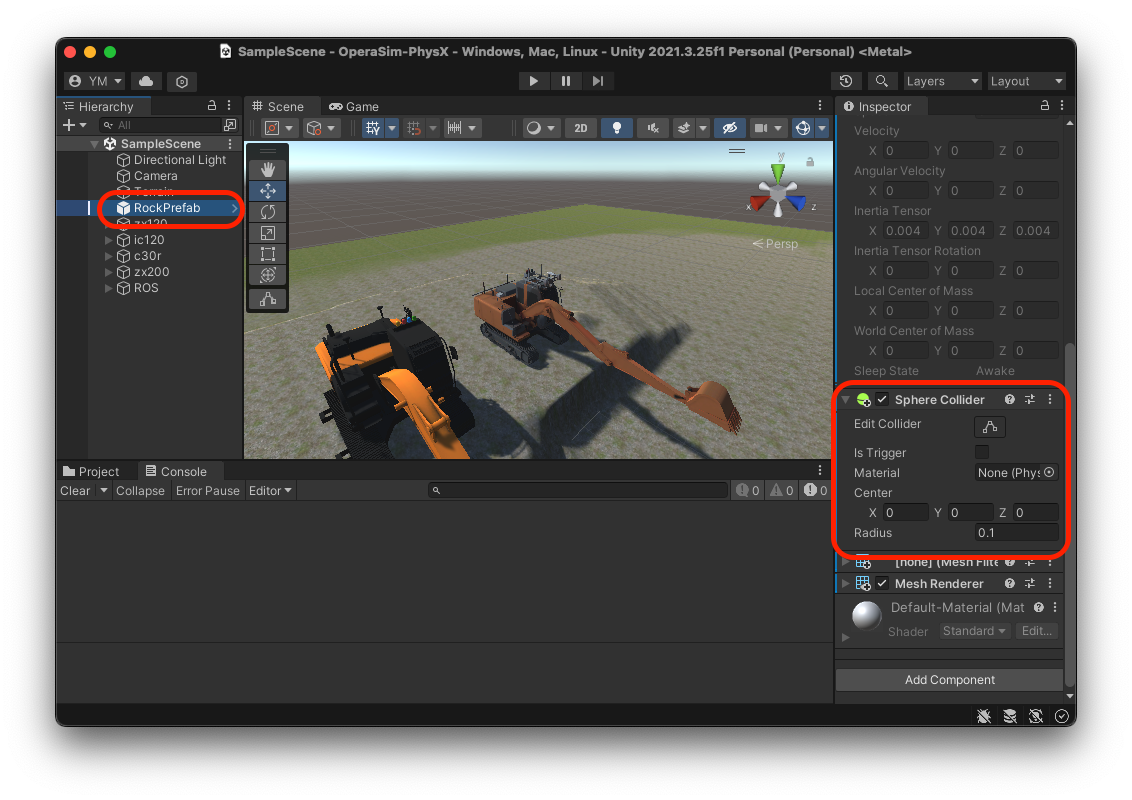Click the Default-Material preview sphere

(x=866, y=615)
